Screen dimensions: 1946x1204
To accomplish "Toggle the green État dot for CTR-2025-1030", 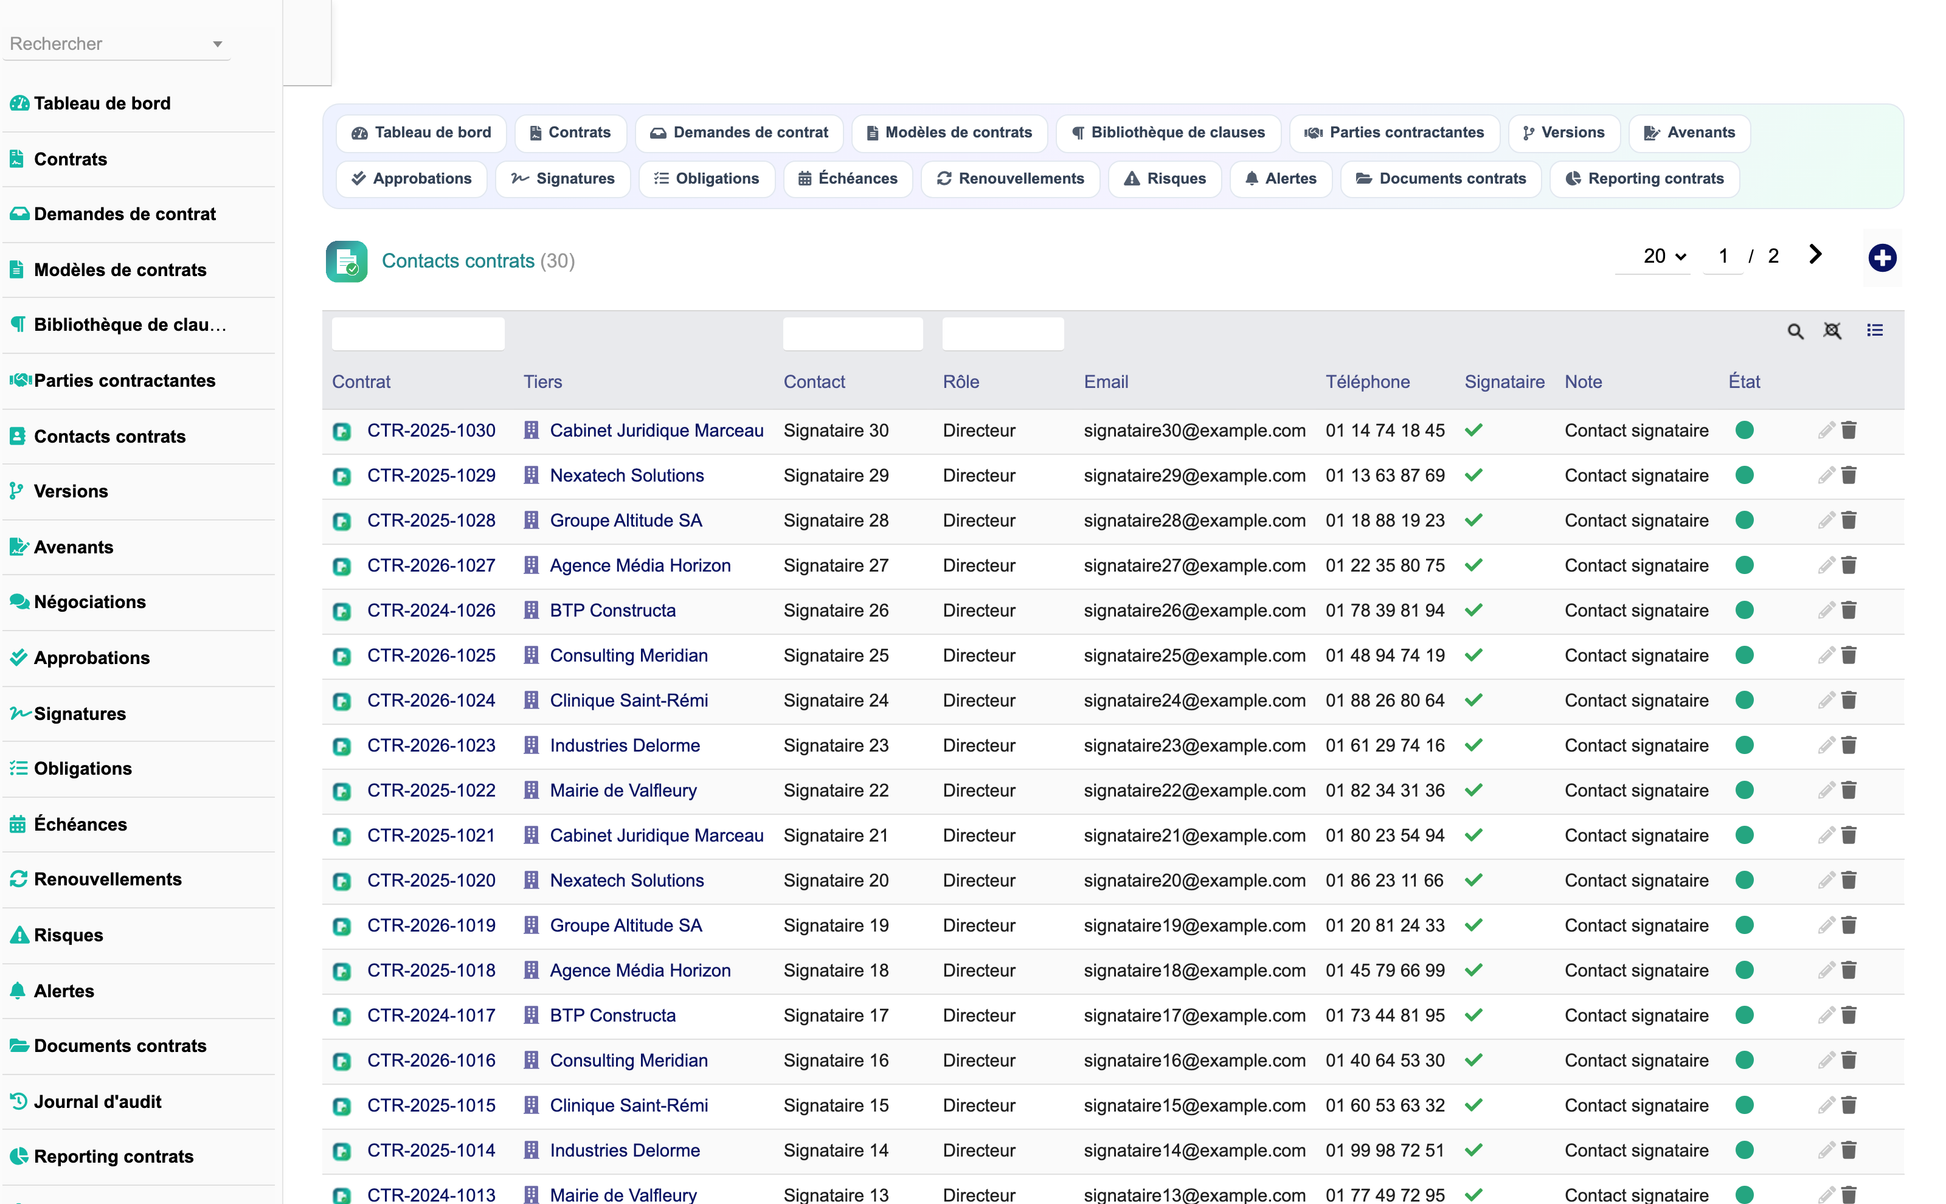I will [1744, 430].
